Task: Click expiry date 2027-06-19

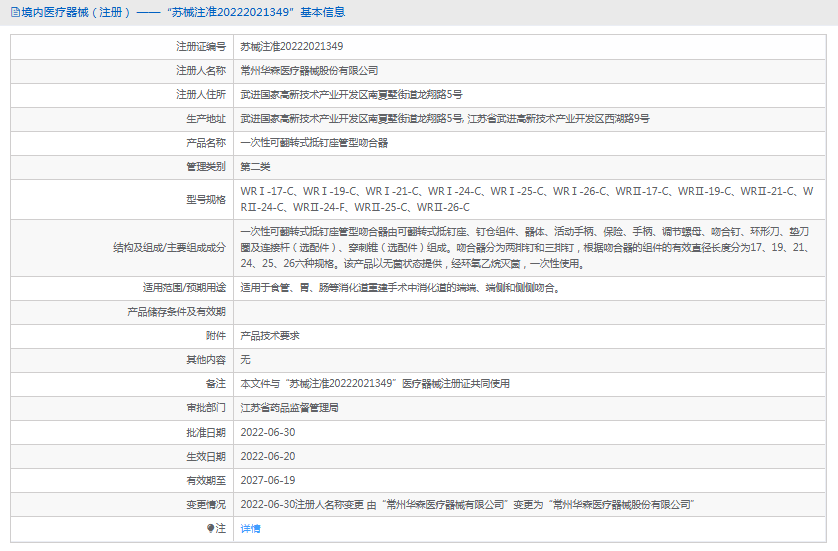Action: 268,480
